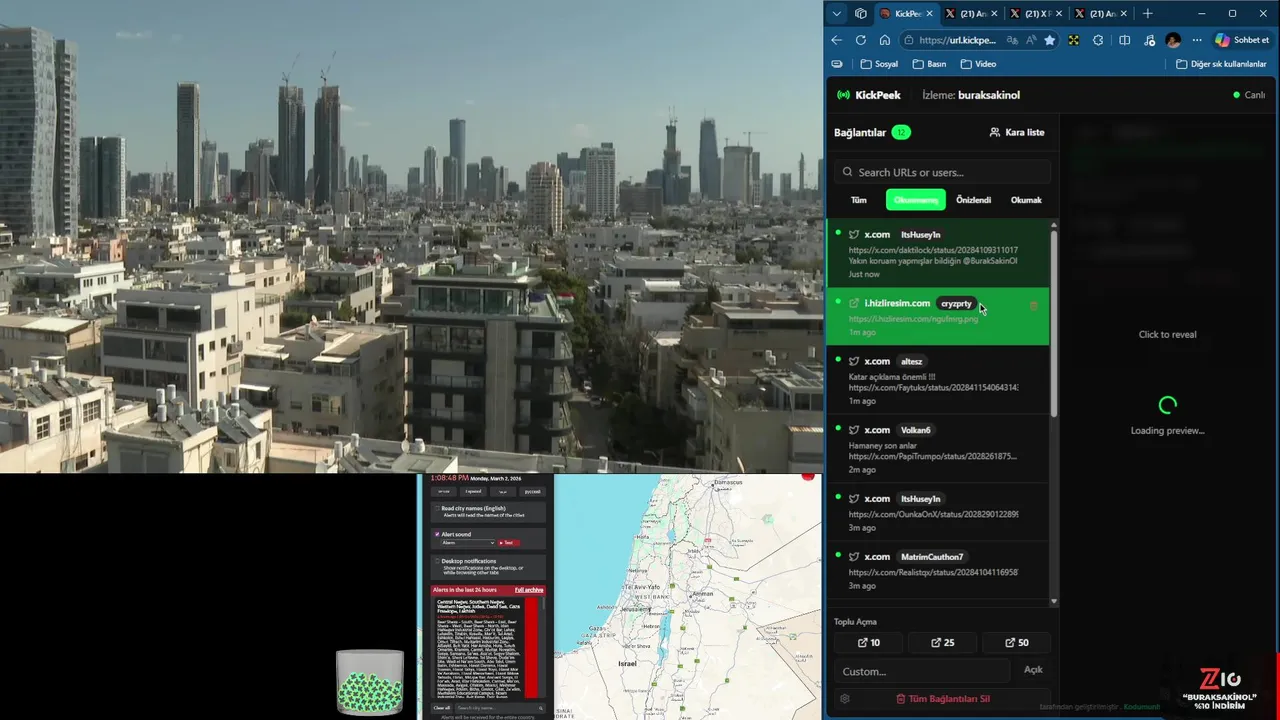Viewport: 1280px width, 720px height.
Task: Select the green Okunmamış filter tab
Action: [x=915, y=200]
